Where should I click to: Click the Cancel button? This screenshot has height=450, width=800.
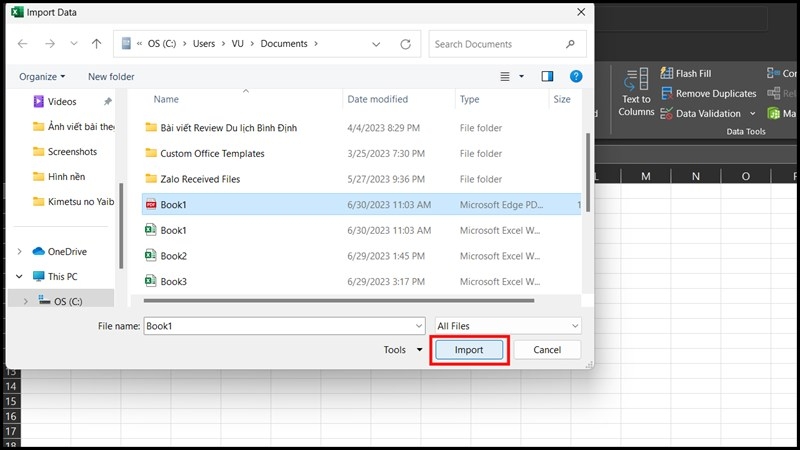point(547,350)
